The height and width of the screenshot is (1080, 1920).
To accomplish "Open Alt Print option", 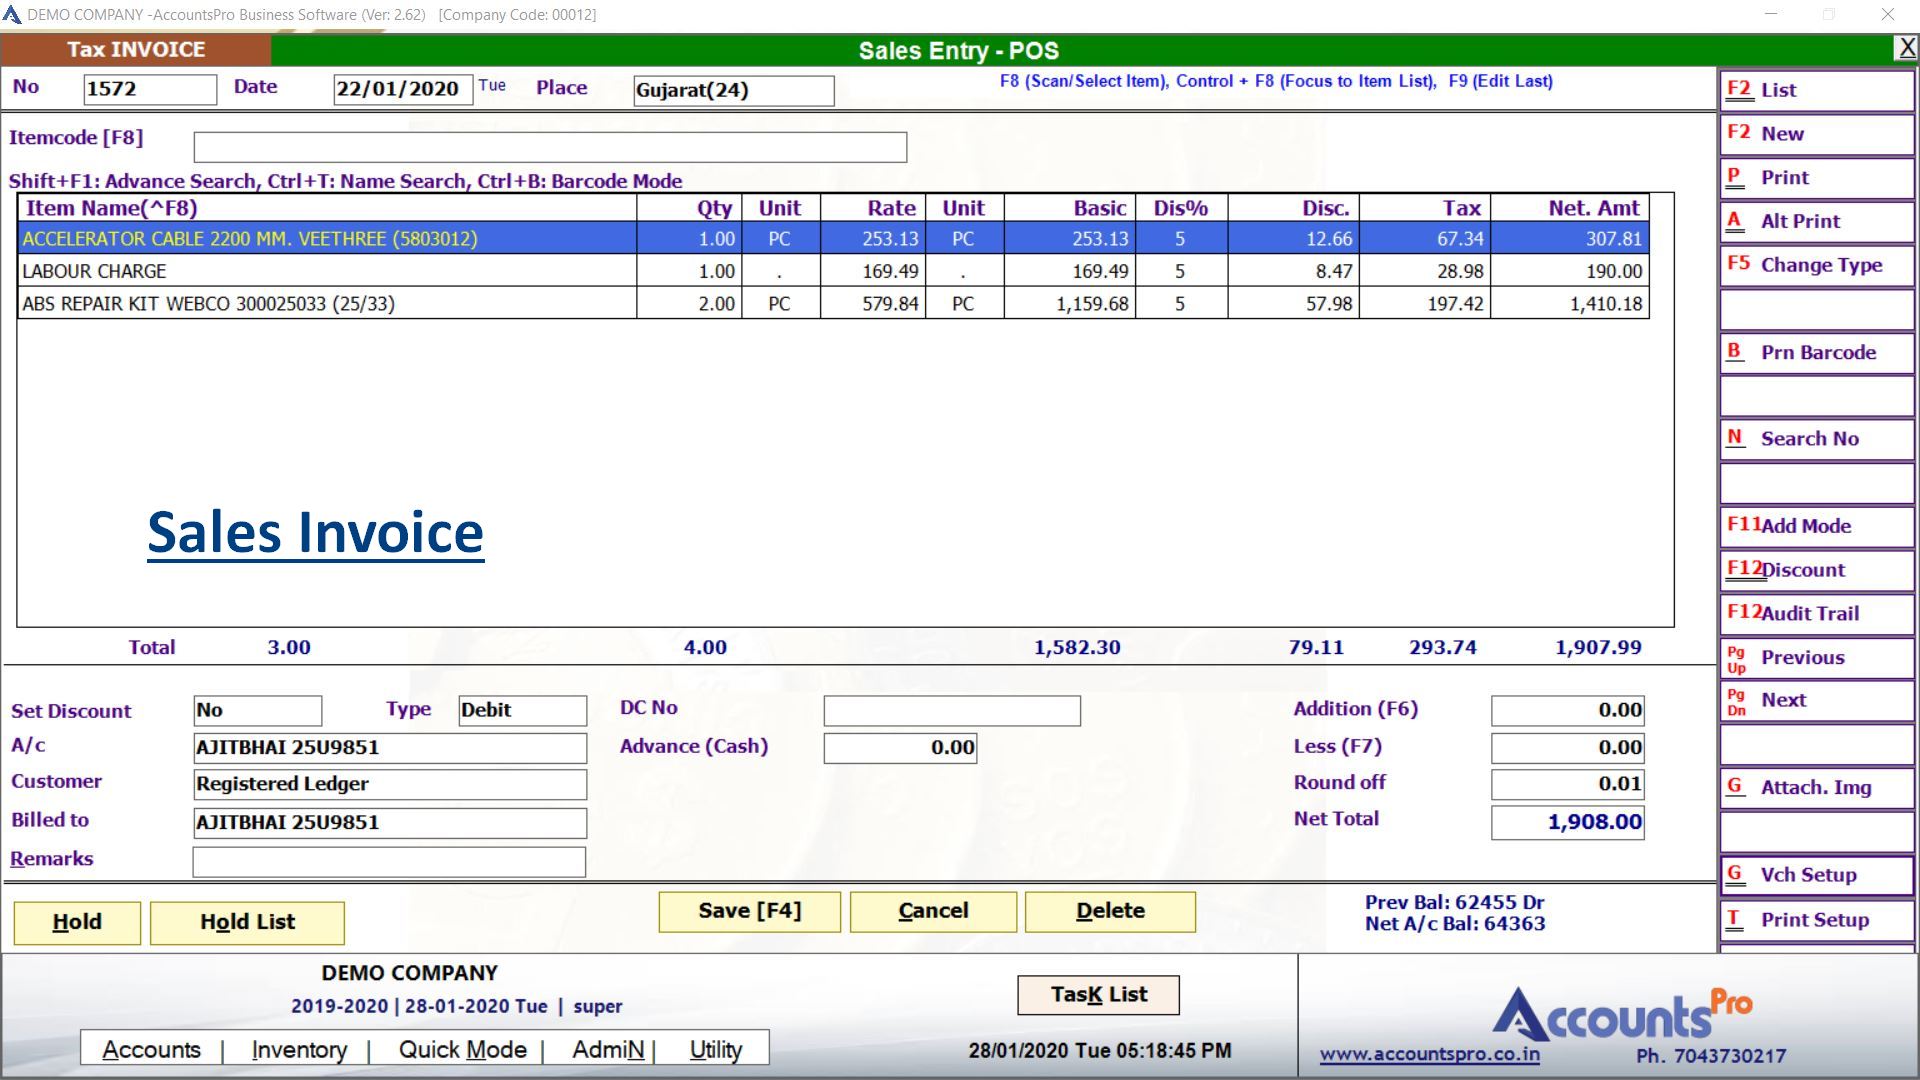I will click(1816, 221).
